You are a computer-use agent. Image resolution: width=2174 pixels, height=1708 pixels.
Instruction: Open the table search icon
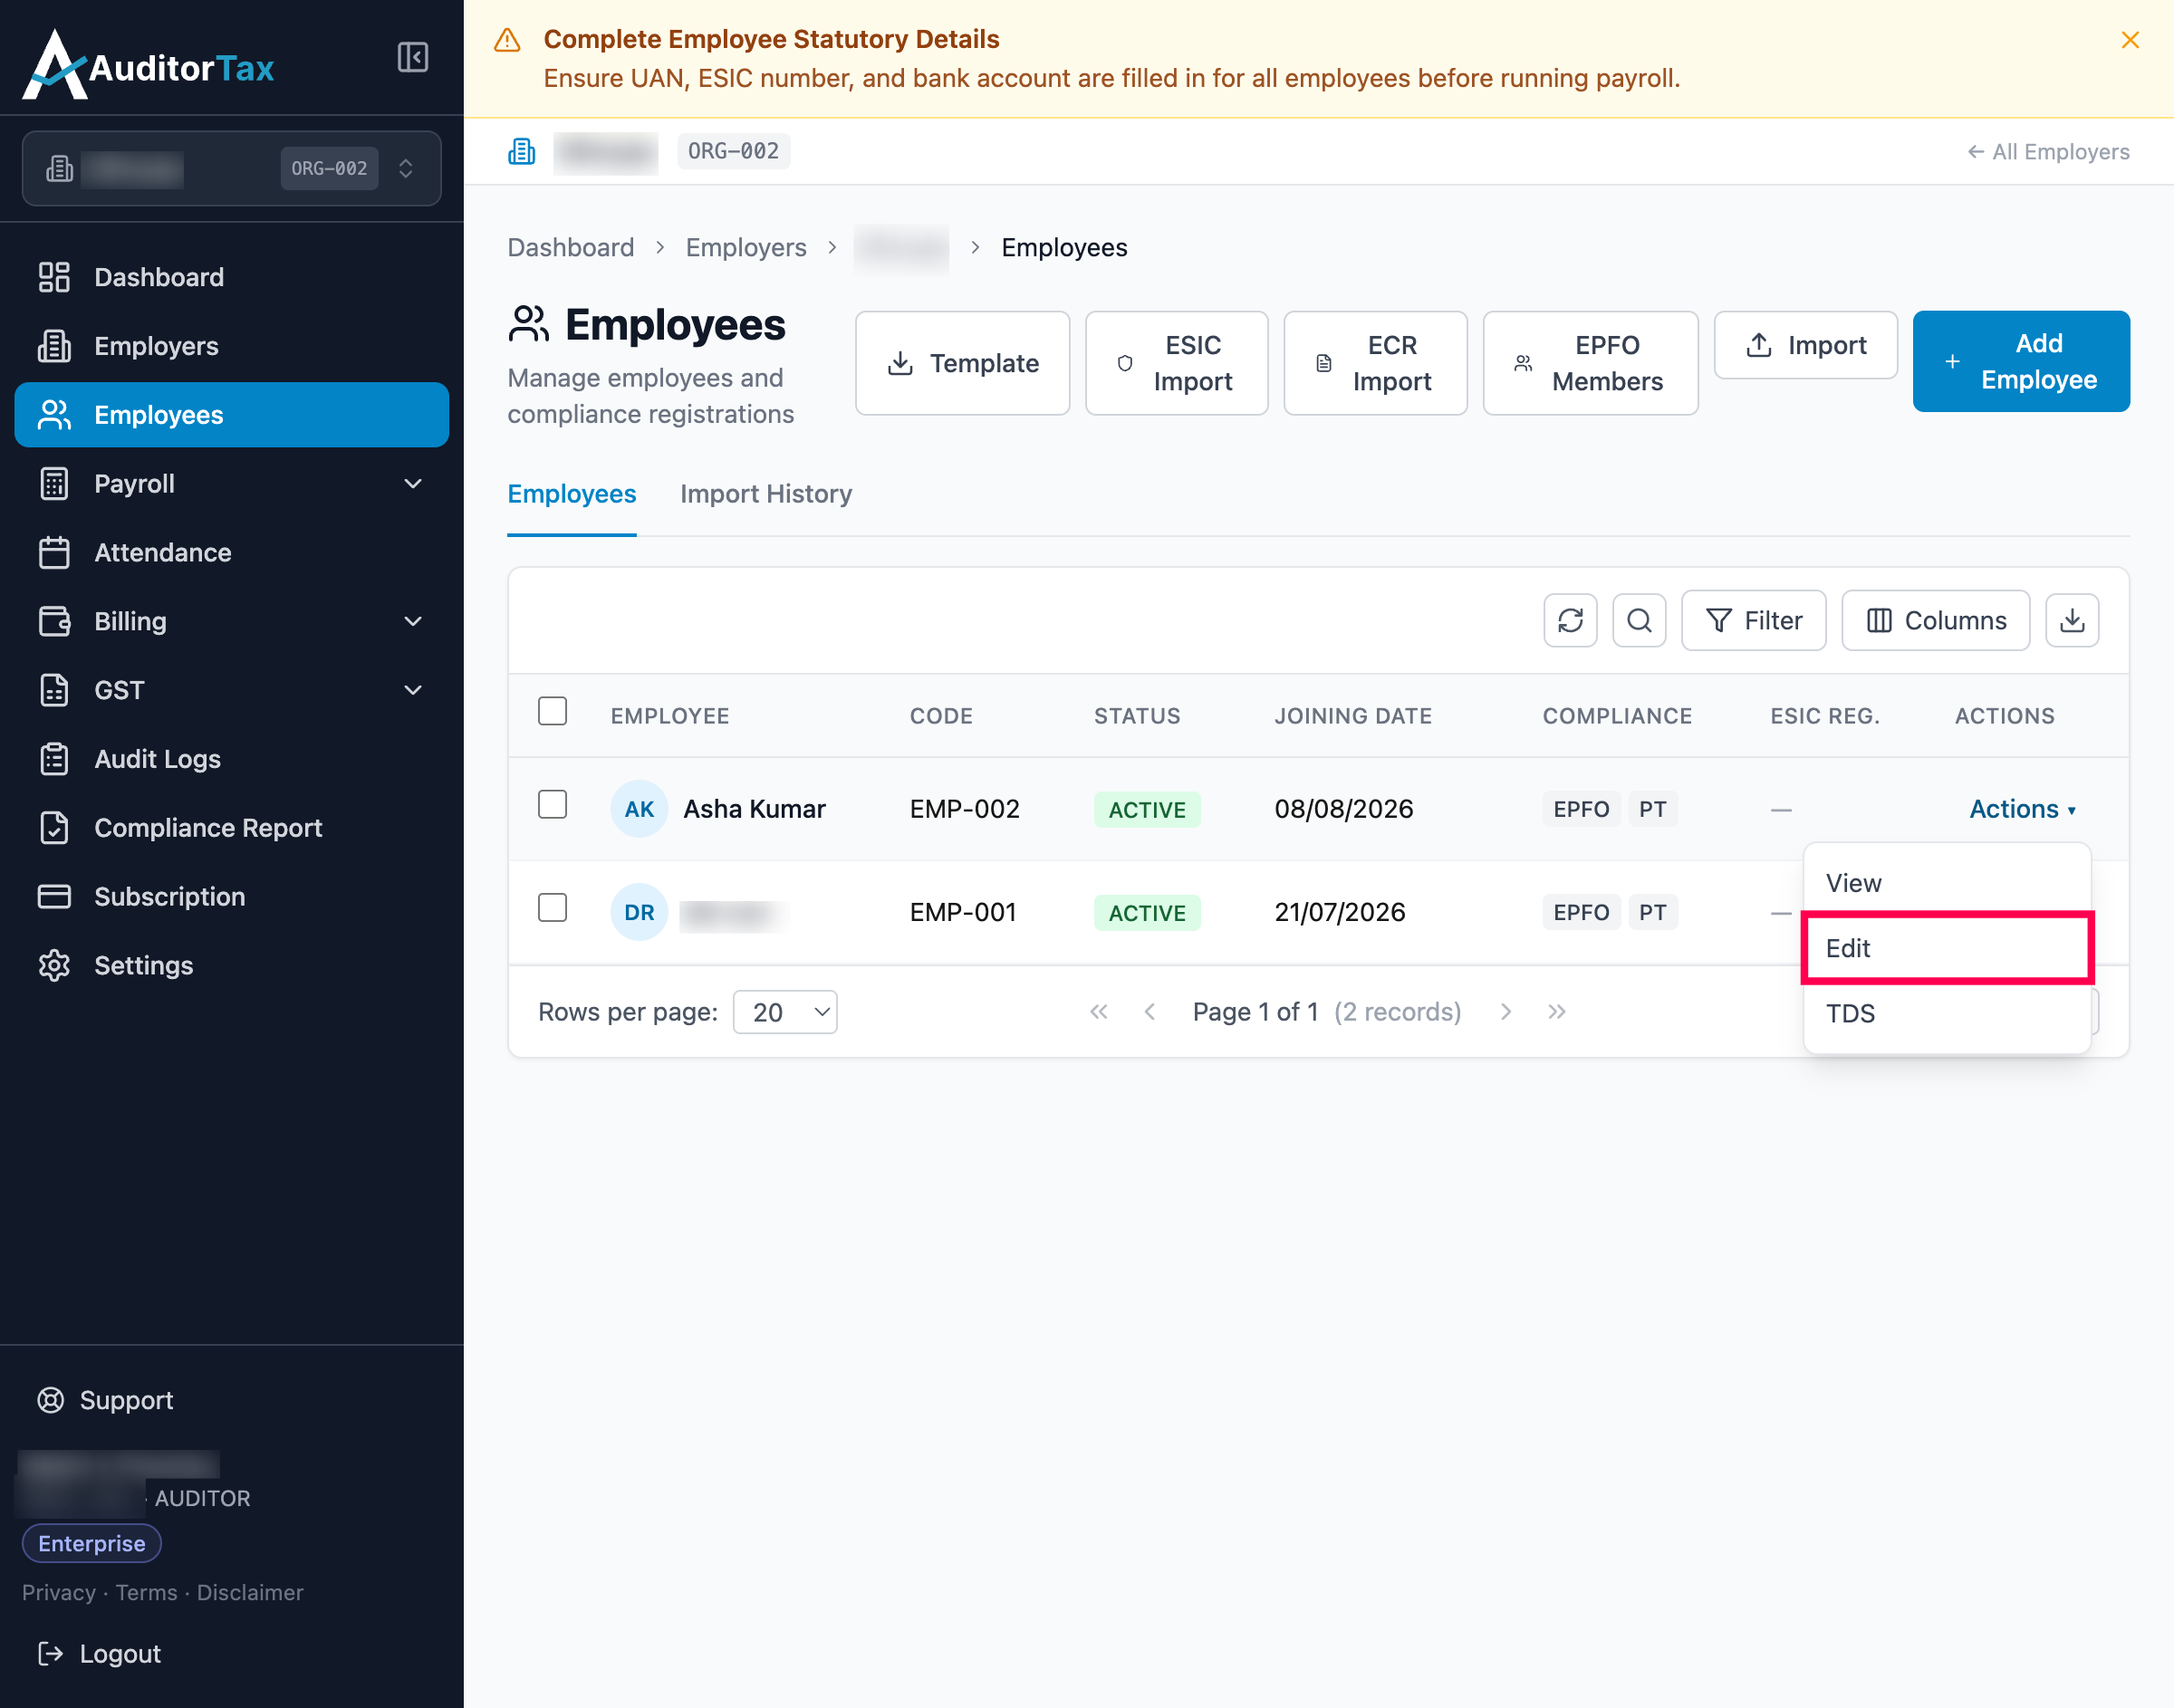pyautogui.click(x=1639, y=621)
